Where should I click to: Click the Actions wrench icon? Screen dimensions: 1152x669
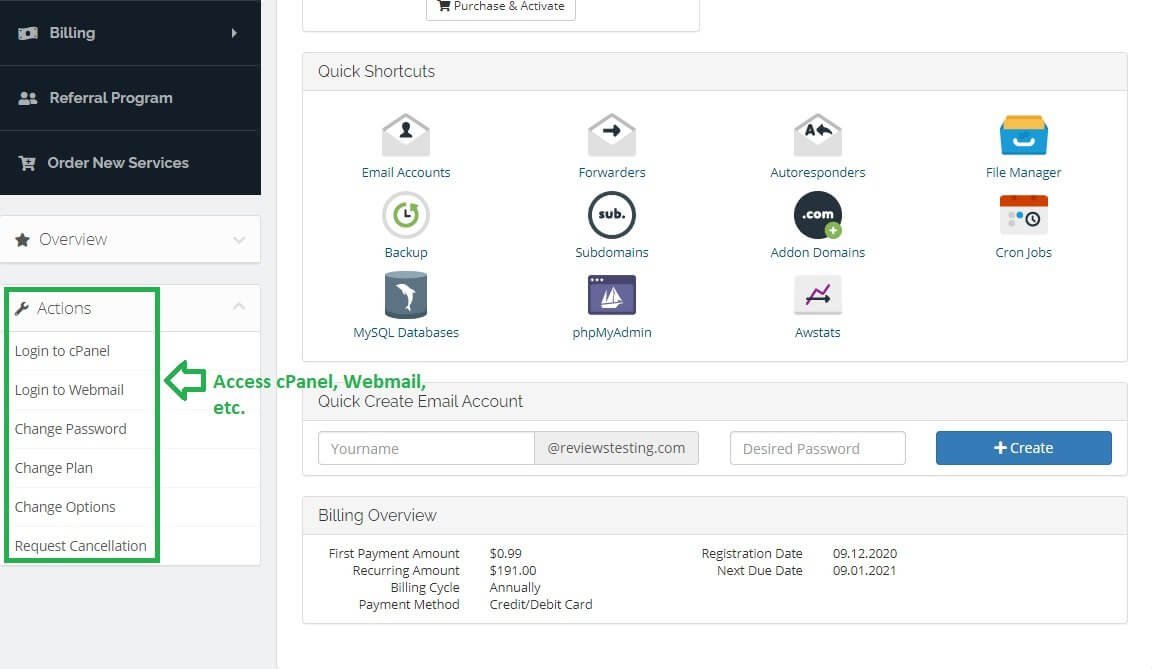coord(22,308)
